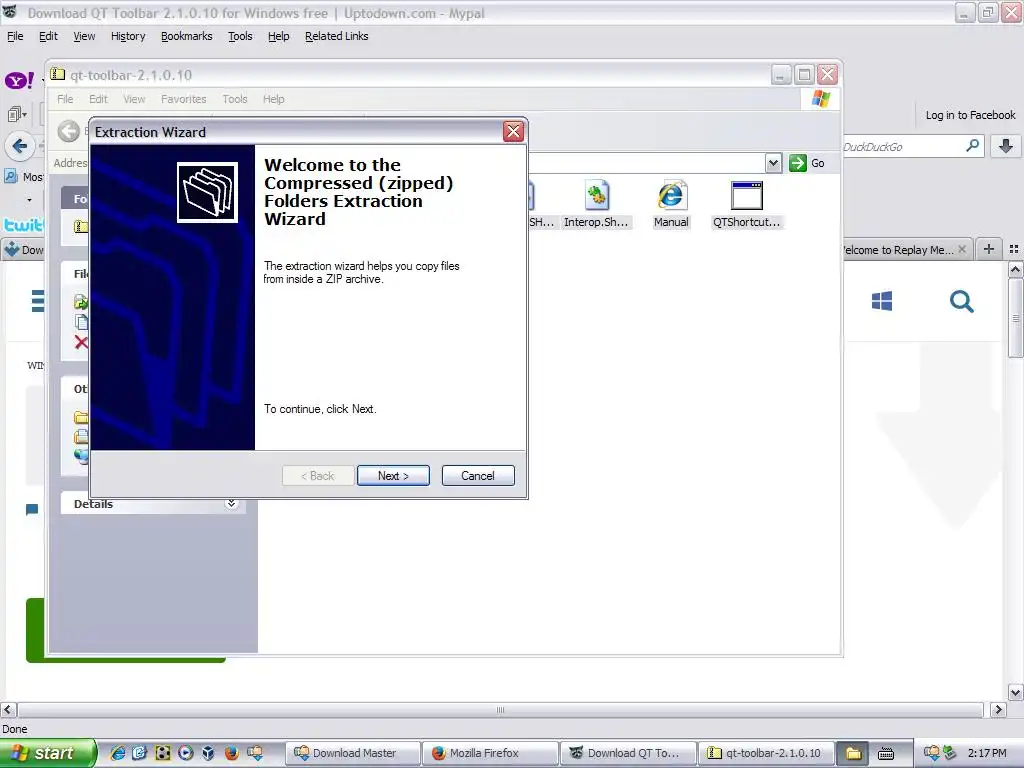Click the clock showing 2:17 PM
The image size is (1024, 768).
987,753
